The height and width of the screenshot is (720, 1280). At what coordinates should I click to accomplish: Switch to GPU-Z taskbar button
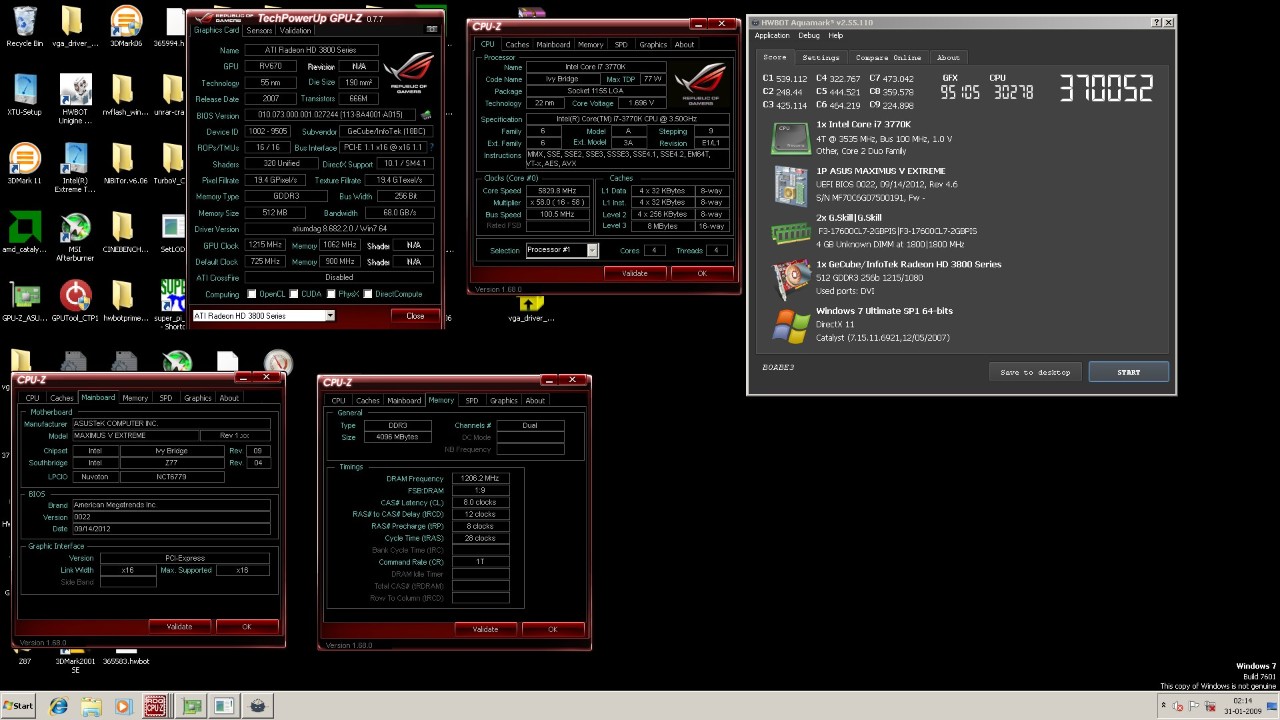[189, 706]
